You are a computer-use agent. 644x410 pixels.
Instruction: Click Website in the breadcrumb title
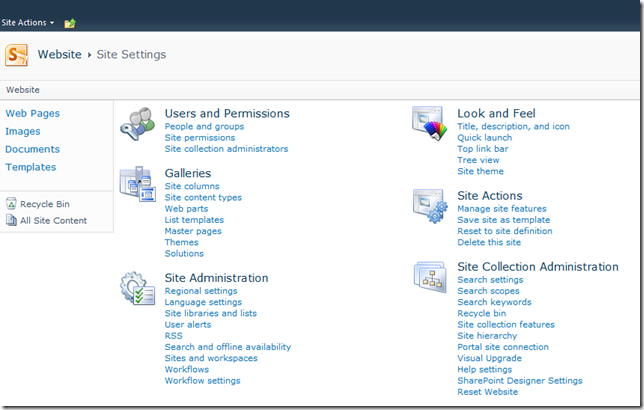60,55
